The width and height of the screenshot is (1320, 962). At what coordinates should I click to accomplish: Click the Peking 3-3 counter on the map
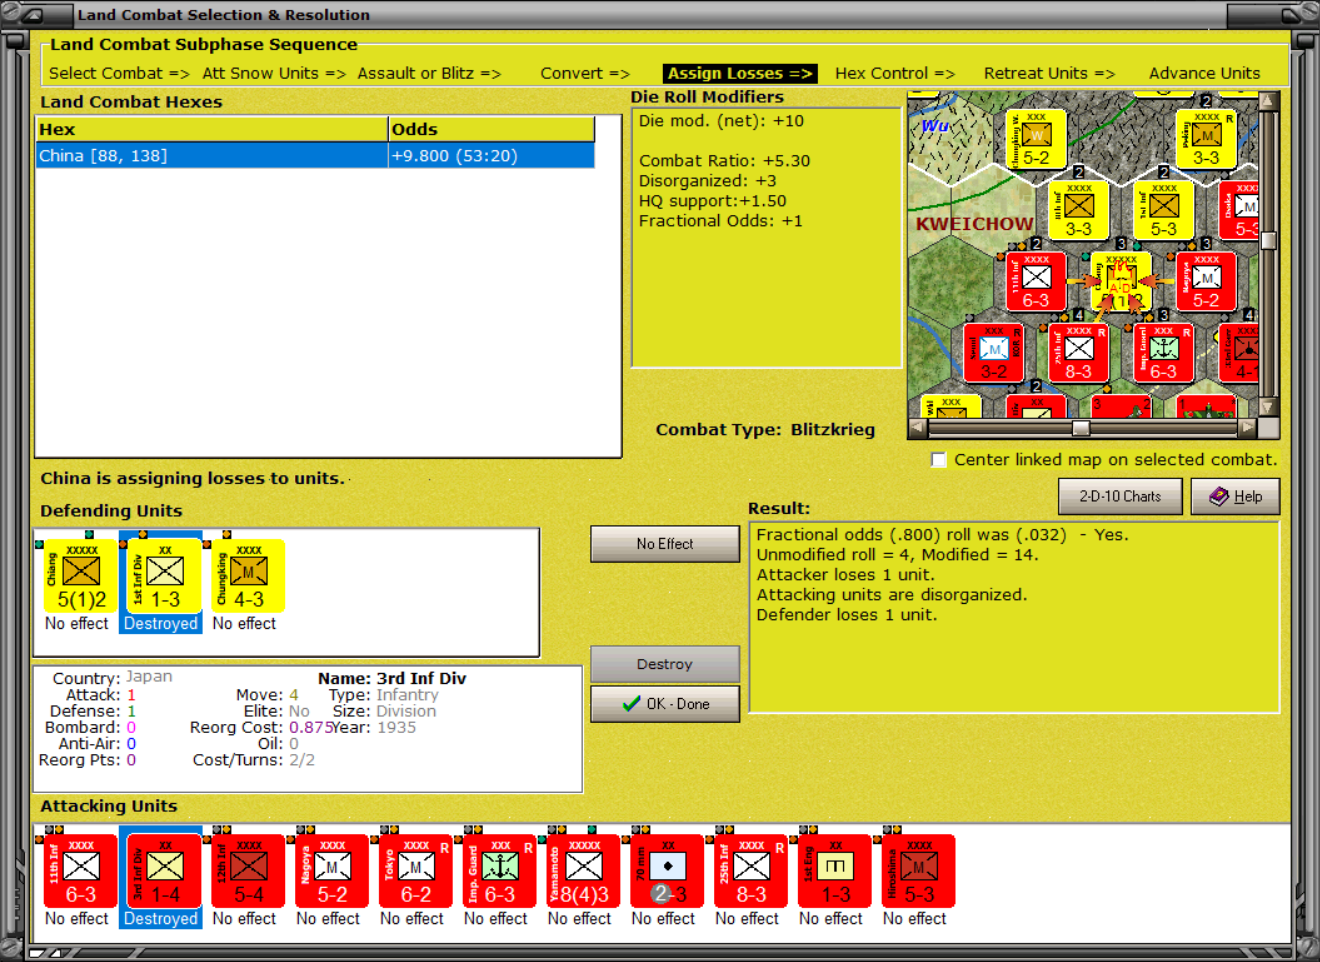(x=1206, y=139)
